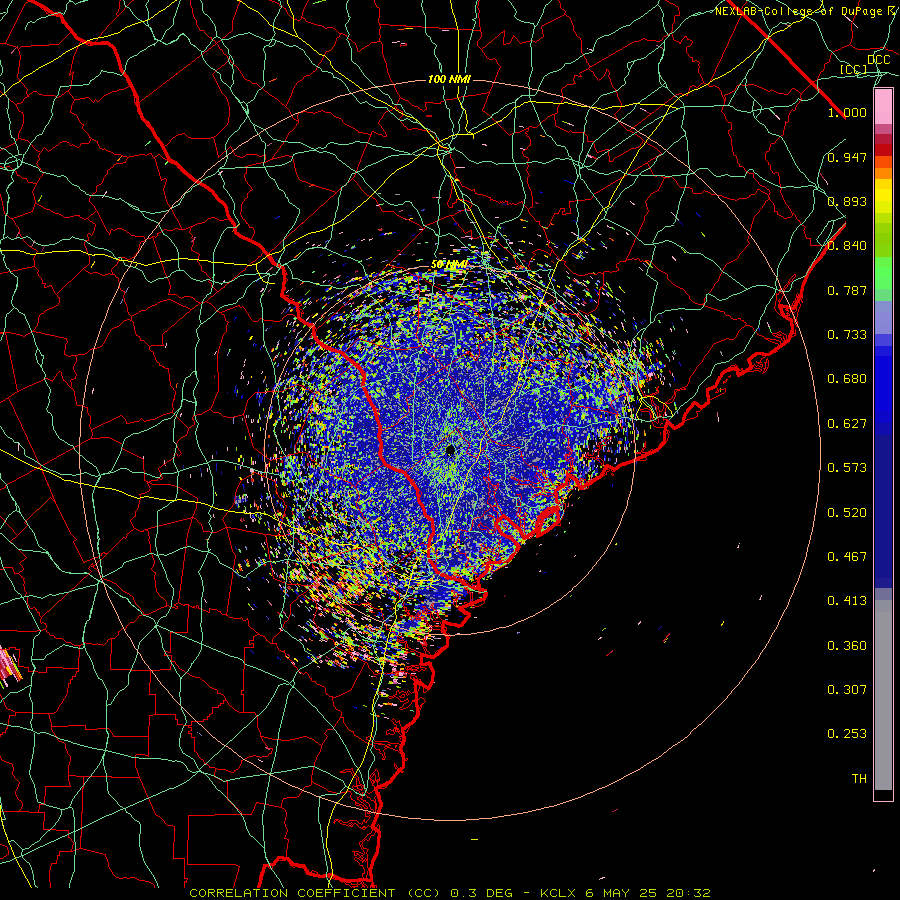Click the 20:32 timestamp text
This screenshot has height=900, width=900.
(688, 893)
